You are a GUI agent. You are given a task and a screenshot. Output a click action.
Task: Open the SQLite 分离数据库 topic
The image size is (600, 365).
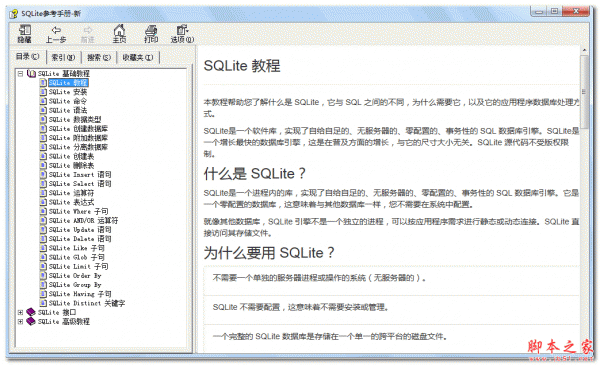78,147
